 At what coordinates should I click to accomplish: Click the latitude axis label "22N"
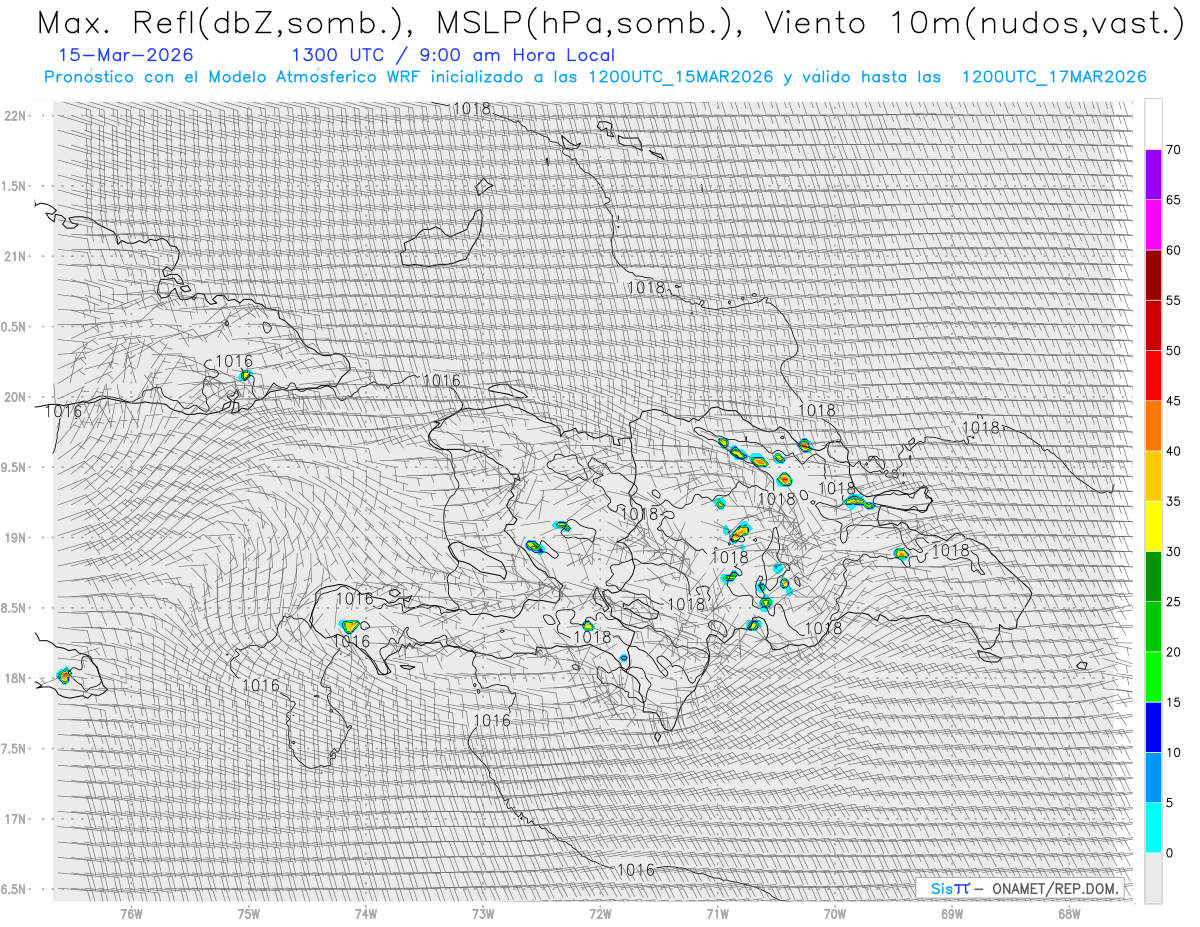pyautogui.click(x=17, y=115)
